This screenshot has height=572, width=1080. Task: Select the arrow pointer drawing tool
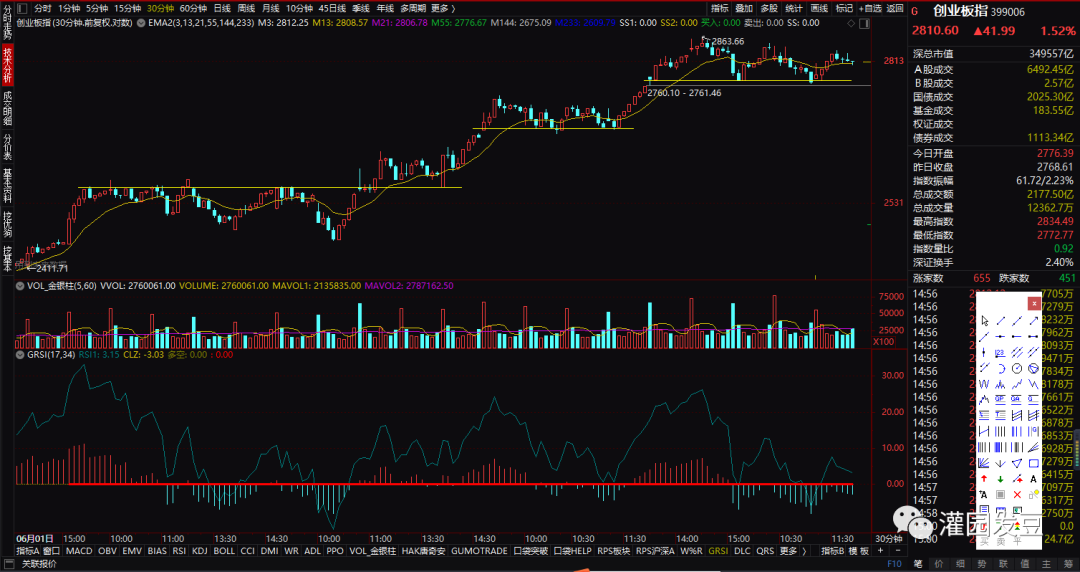tap(985, 320)
